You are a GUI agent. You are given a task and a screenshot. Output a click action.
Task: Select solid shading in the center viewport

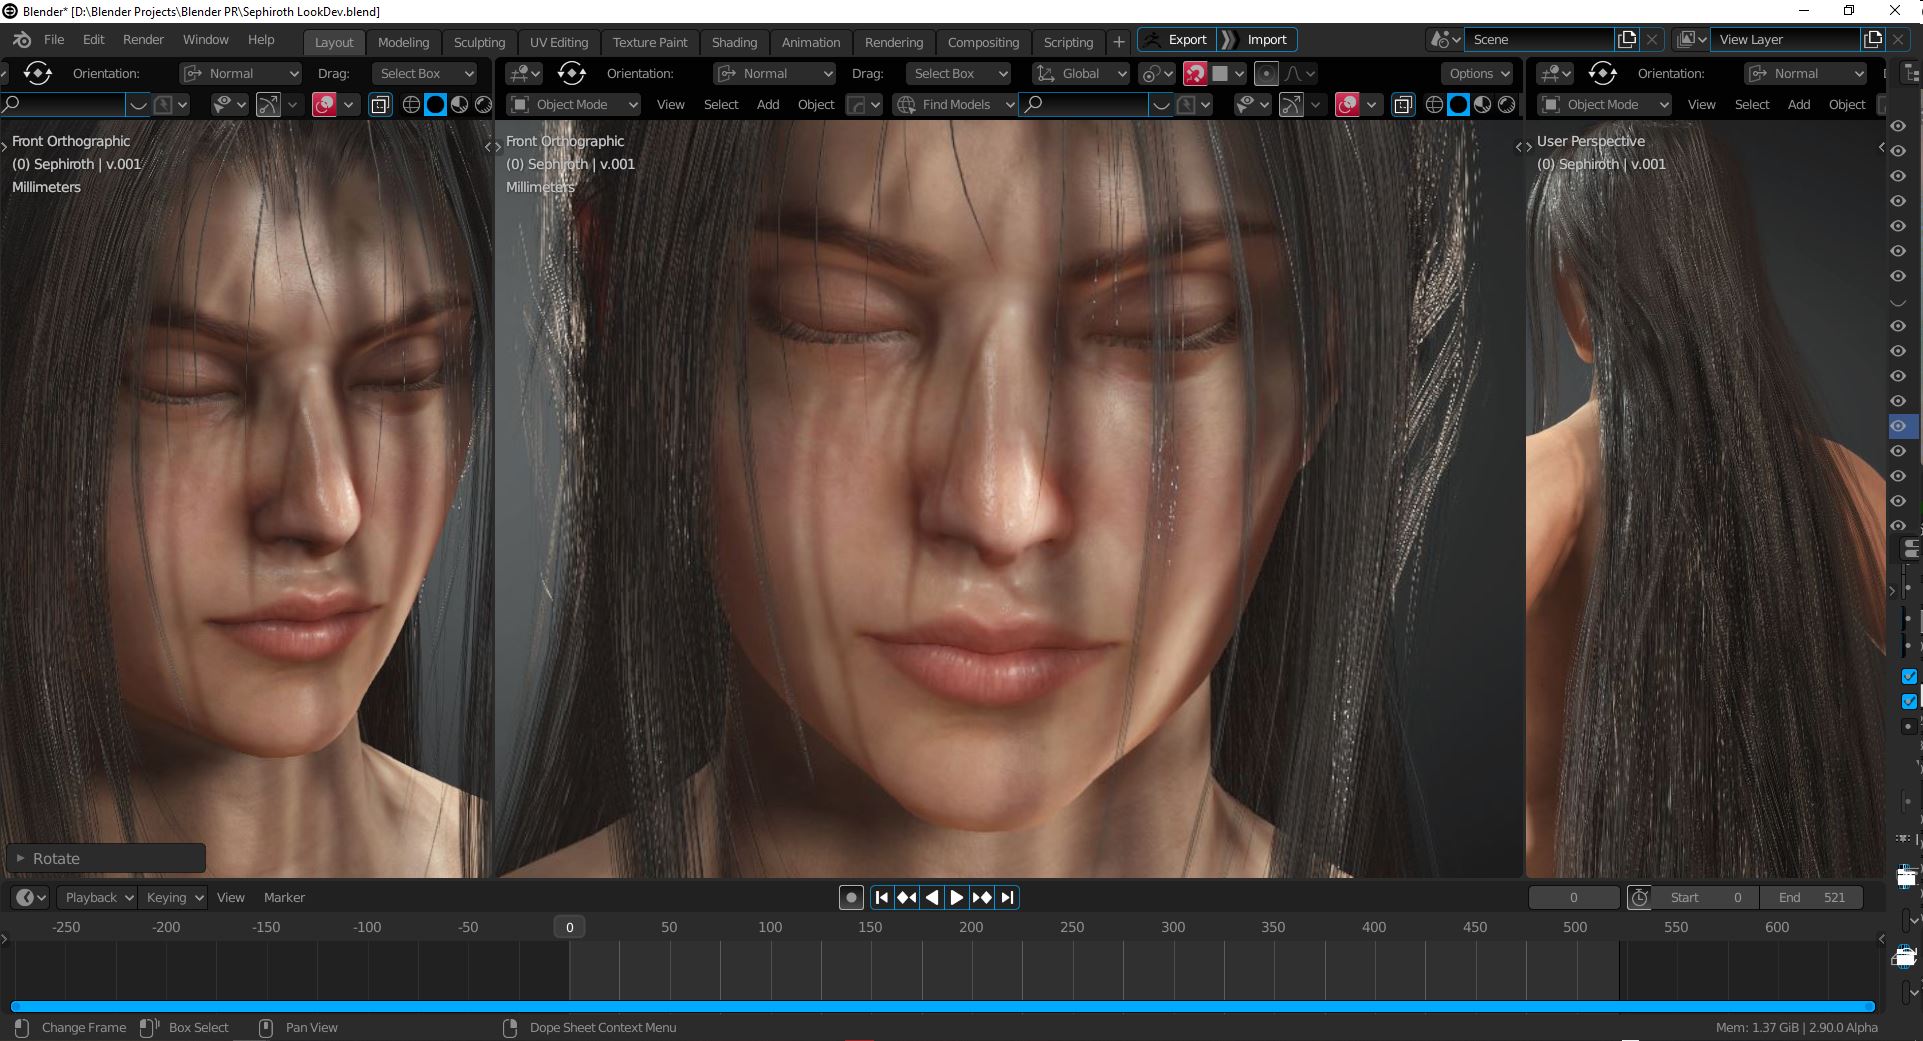click(1458, 104)
